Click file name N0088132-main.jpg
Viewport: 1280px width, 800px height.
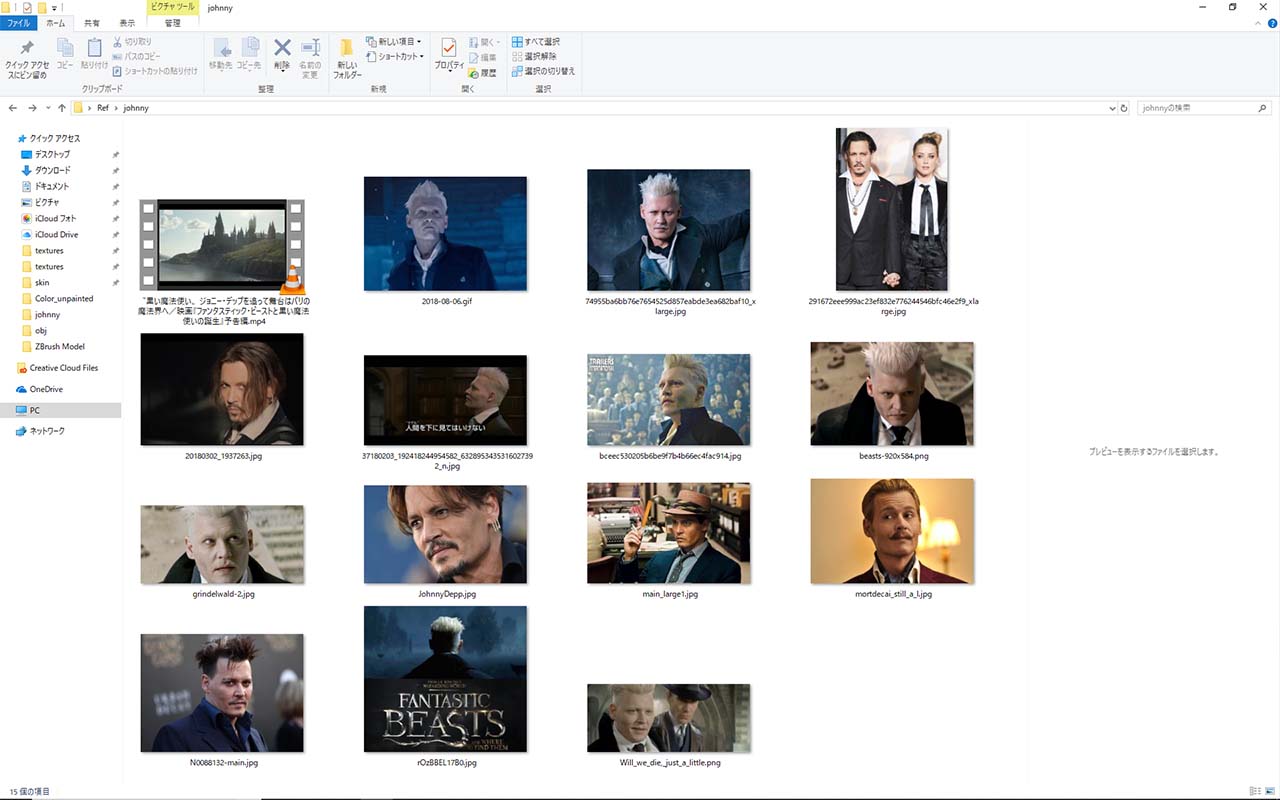tap(223, 762)
